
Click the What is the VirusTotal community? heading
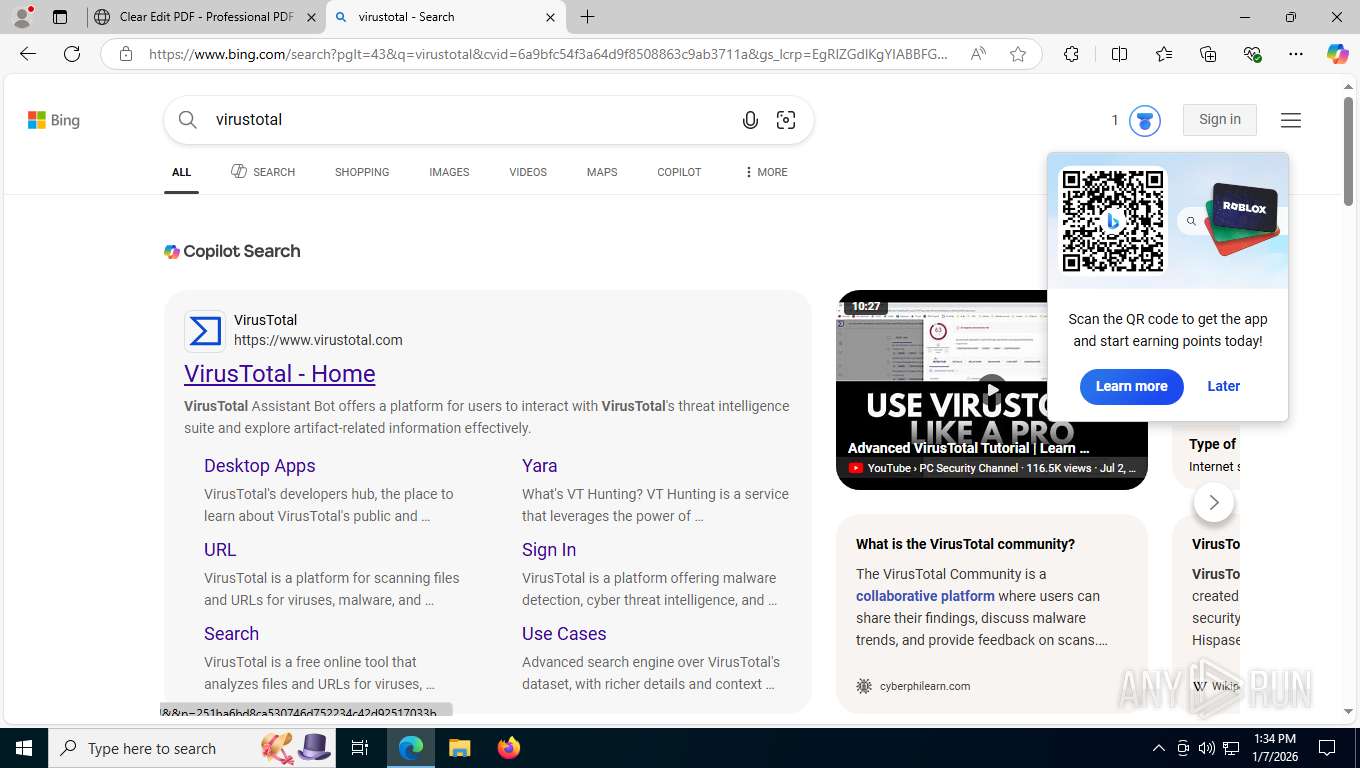point(965,544)
